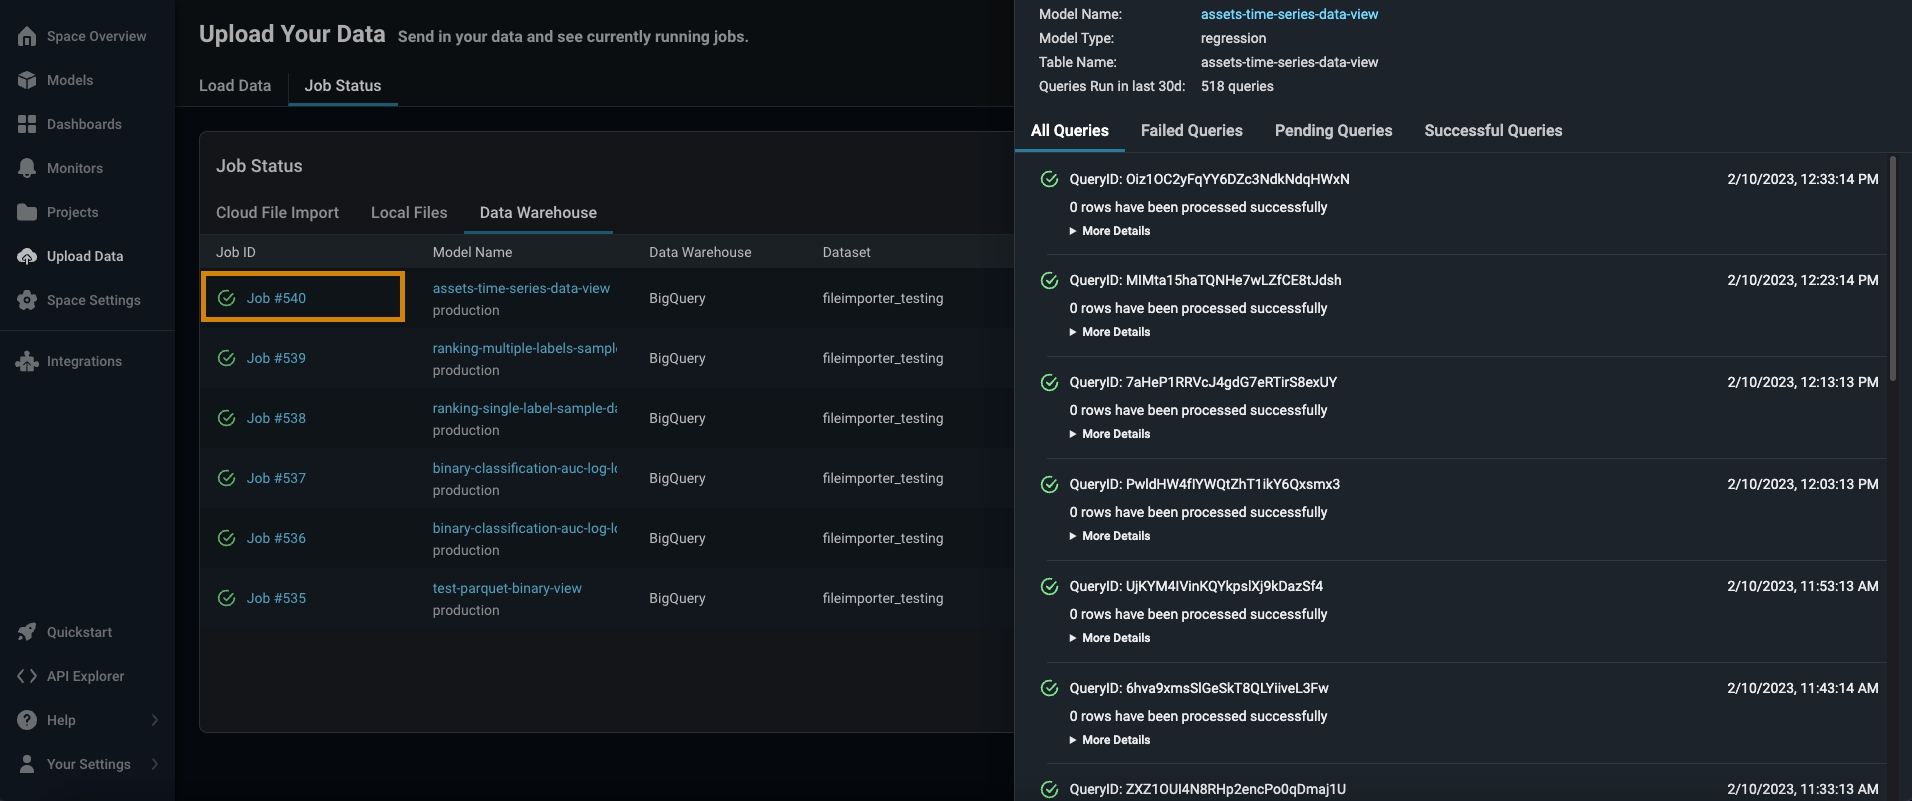Image resolution: width=1912 pixels, height=801 pixels.
Task: Expand the Help submenu chevron
Action: click(x=155, y=720)
